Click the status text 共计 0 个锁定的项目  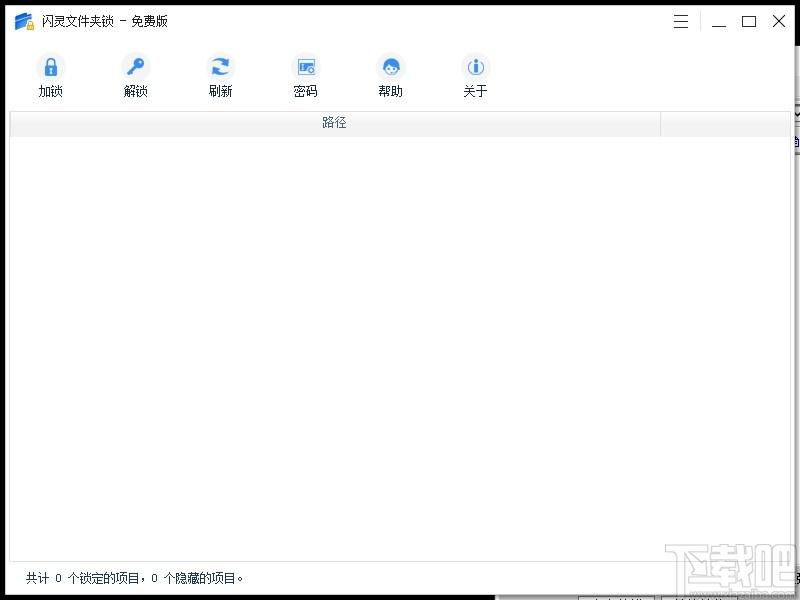82,578
